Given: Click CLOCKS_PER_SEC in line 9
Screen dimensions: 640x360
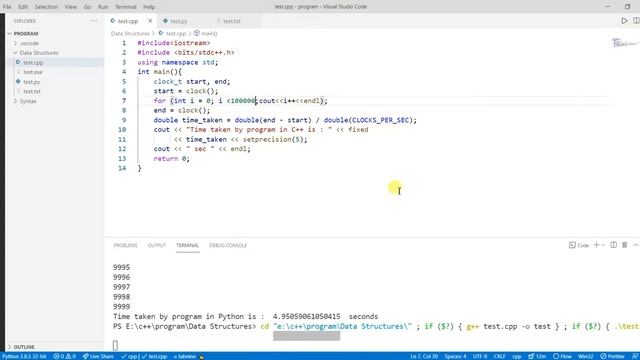Looking at the screenshot, I should point(380,120).
